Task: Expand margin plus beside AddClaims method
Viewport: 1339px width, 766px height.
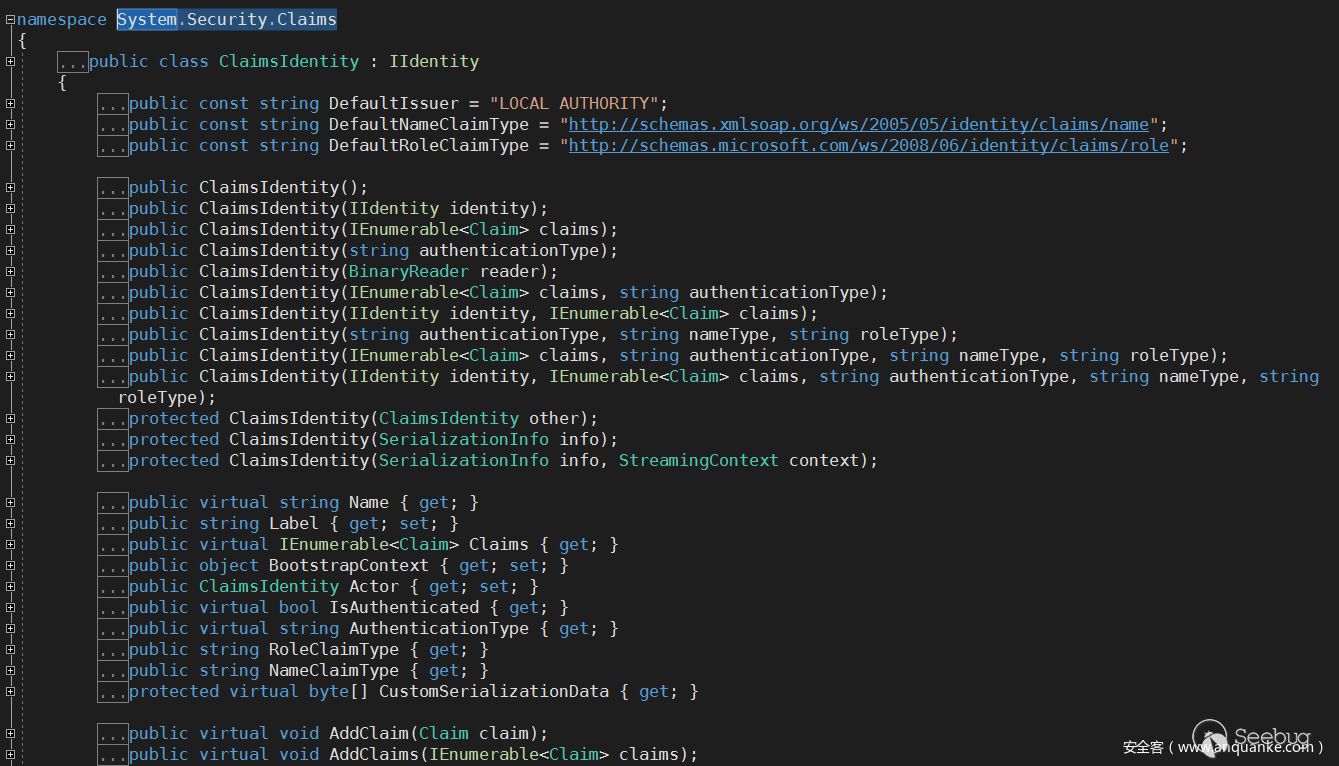Action: coord(9,754)
